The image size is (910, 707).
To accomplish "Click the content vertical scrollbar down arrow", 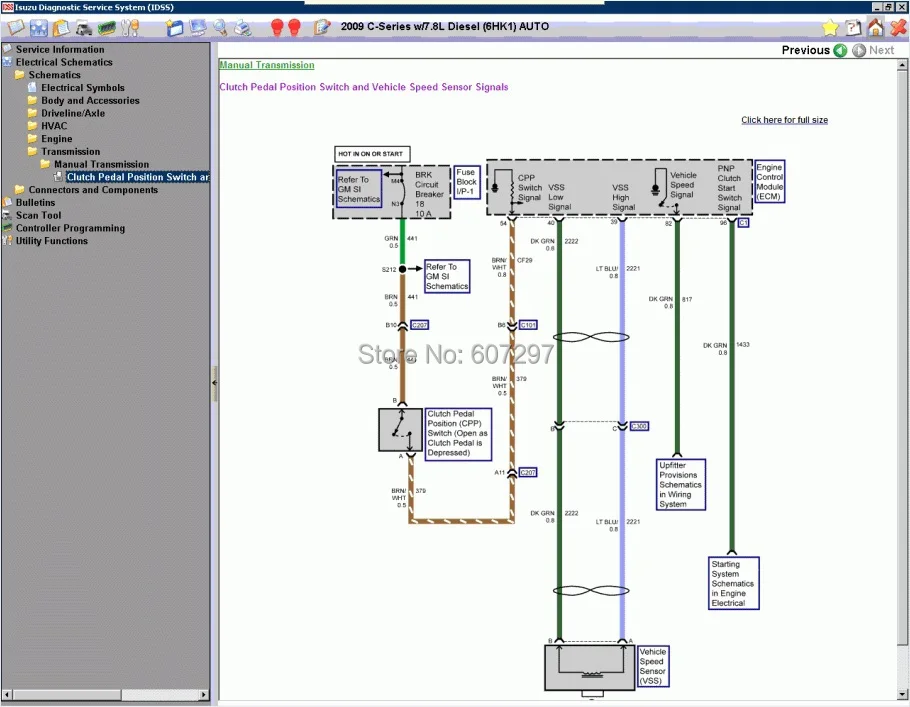I will [902, 694].
